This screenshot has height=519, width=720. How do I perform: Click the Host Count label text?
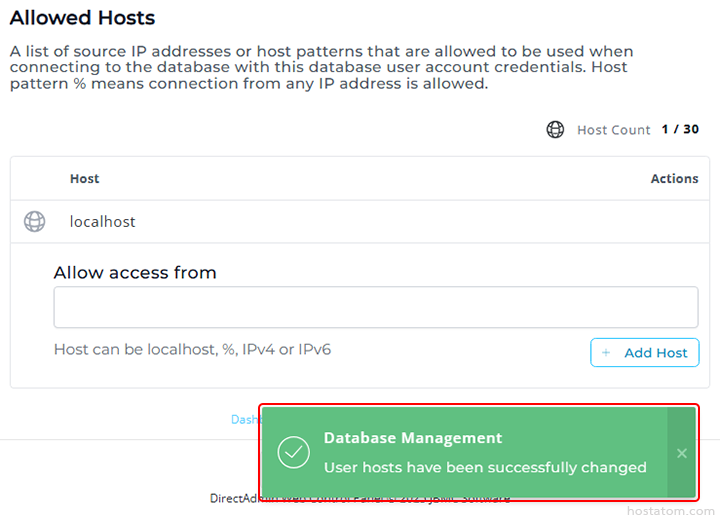click(613, 130)
